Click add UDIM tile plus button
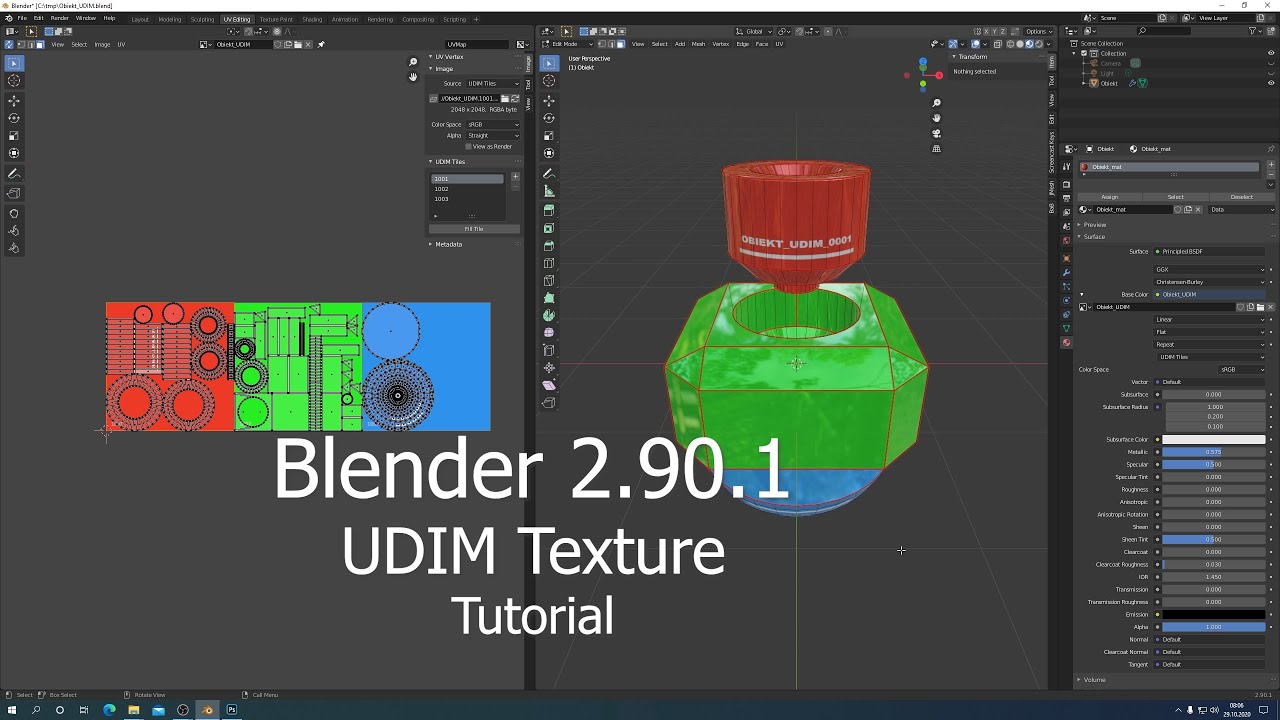The height and width of the screenshot is (720, 1280). (x=515, y=178)
